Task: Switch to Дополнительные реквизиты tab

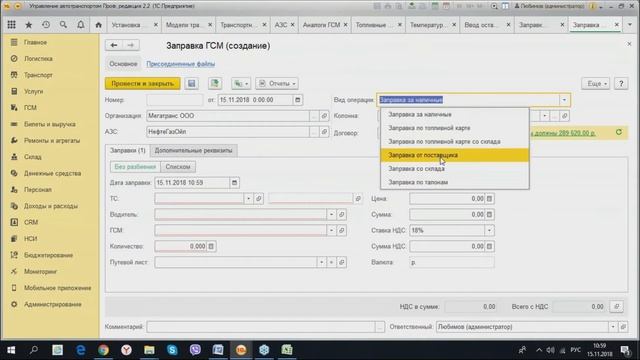Action: click(x=193, y=151)
